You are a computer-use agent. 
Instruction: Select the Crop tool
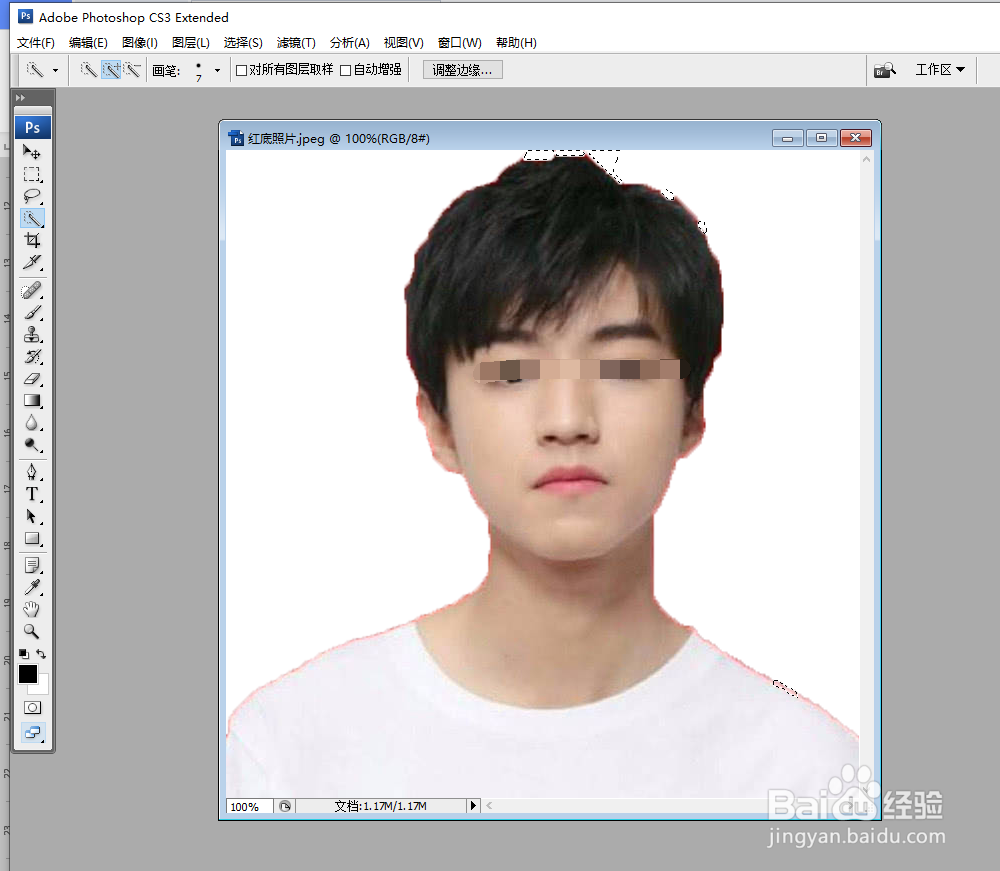(x=32, y=240)
